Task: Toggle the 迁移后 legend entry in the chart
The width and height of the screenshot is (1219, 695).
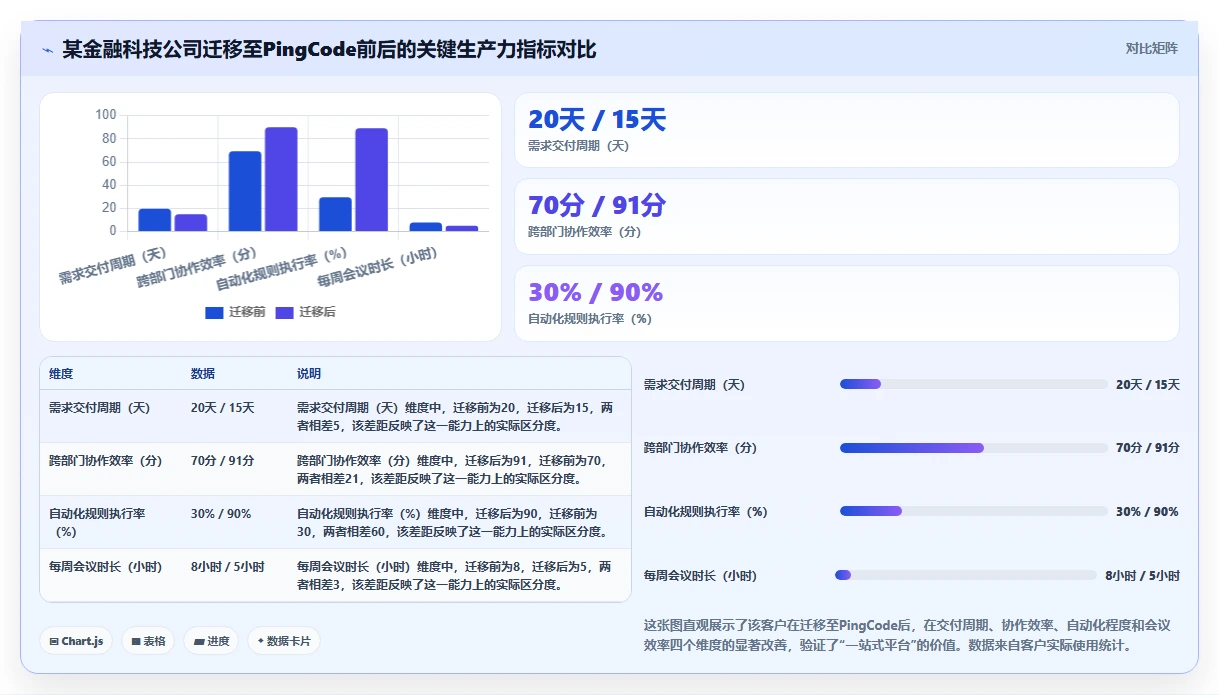Action: click(x=306, y=312)
